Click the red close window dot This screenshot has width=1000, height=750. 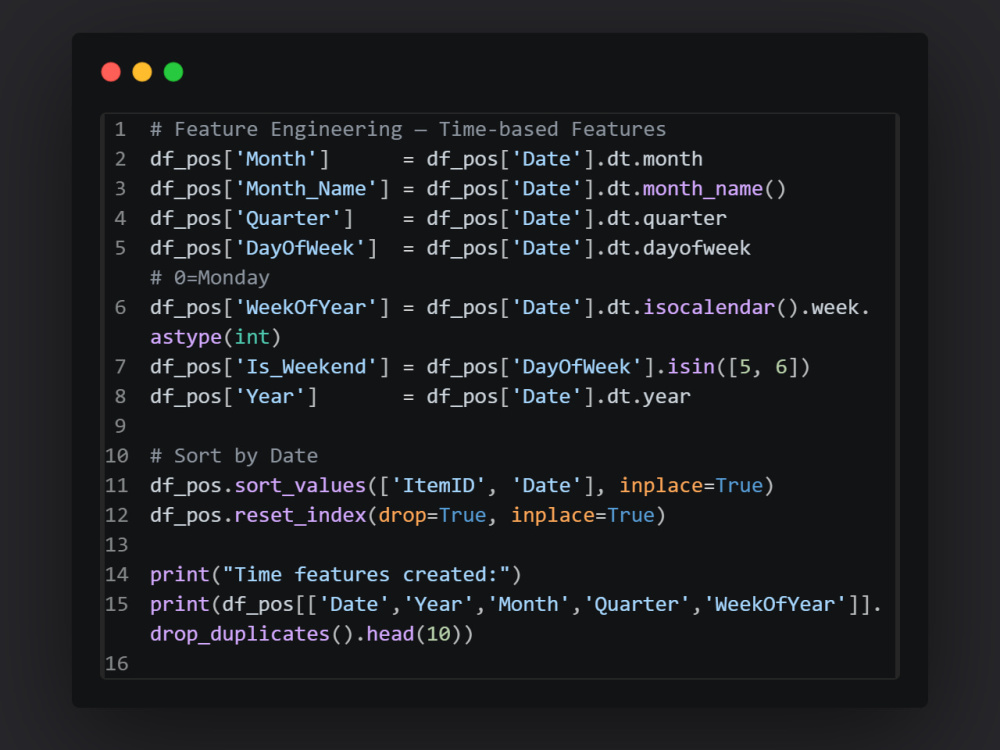(111, 72)
